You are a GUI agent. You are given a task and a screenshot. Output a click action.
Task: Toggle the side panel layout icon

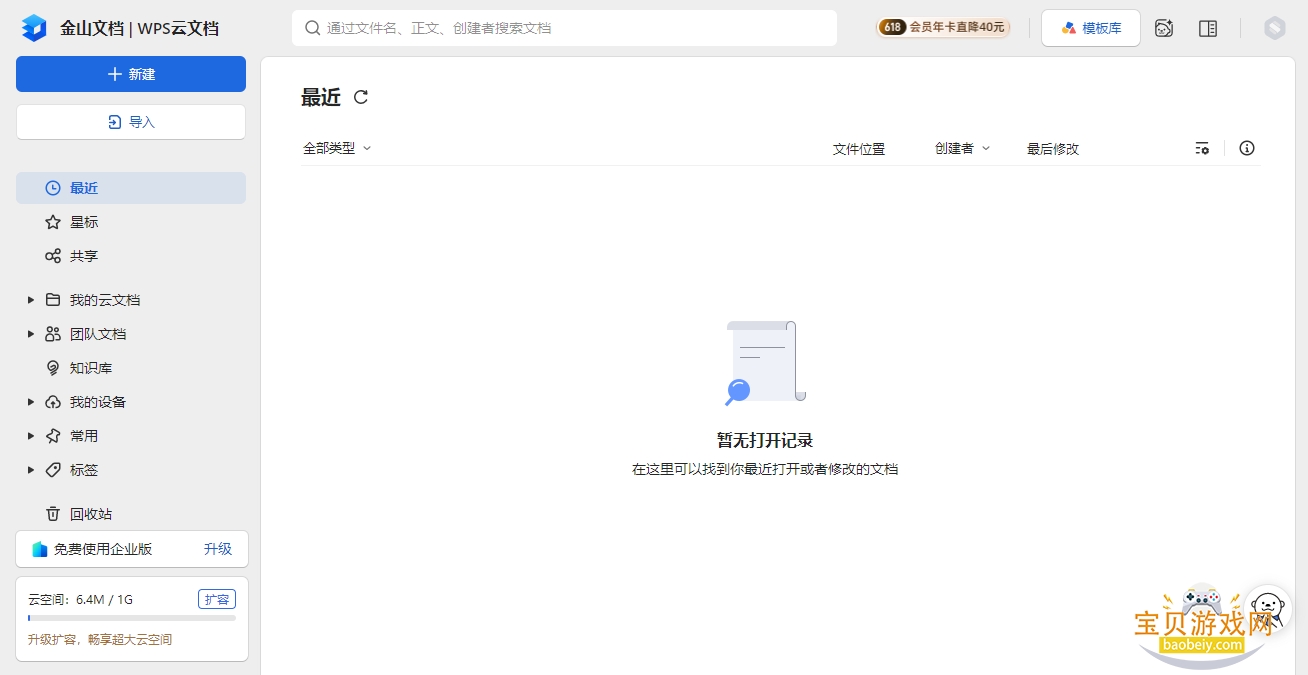pos(1208,28)
